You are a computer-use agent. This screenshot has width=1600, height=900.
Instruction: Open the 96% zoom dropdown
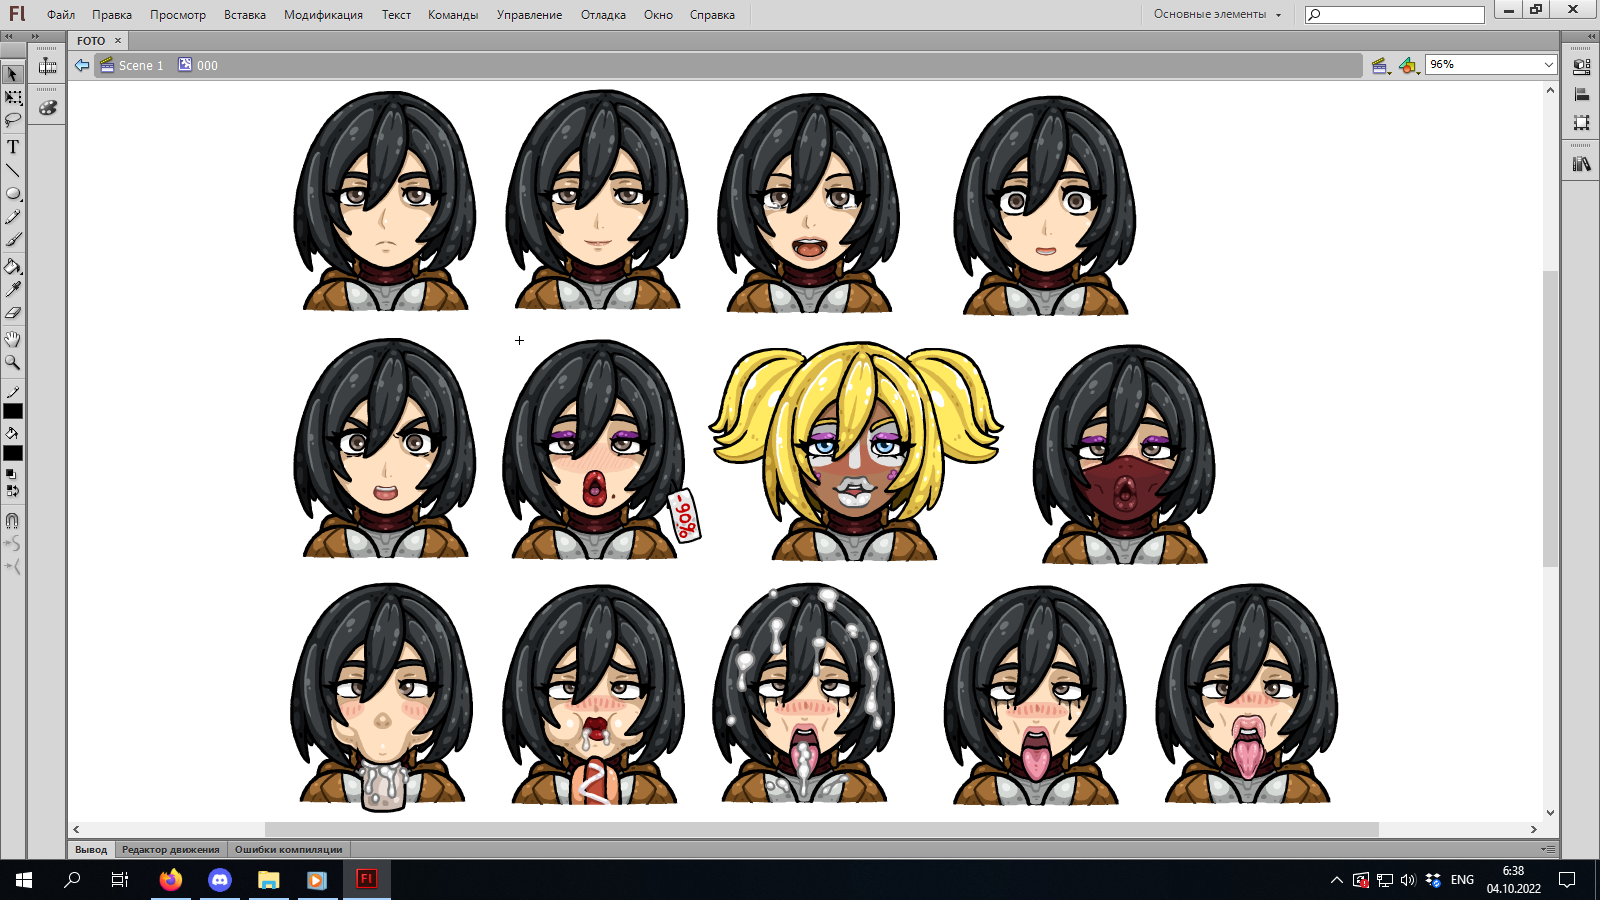1549,65
